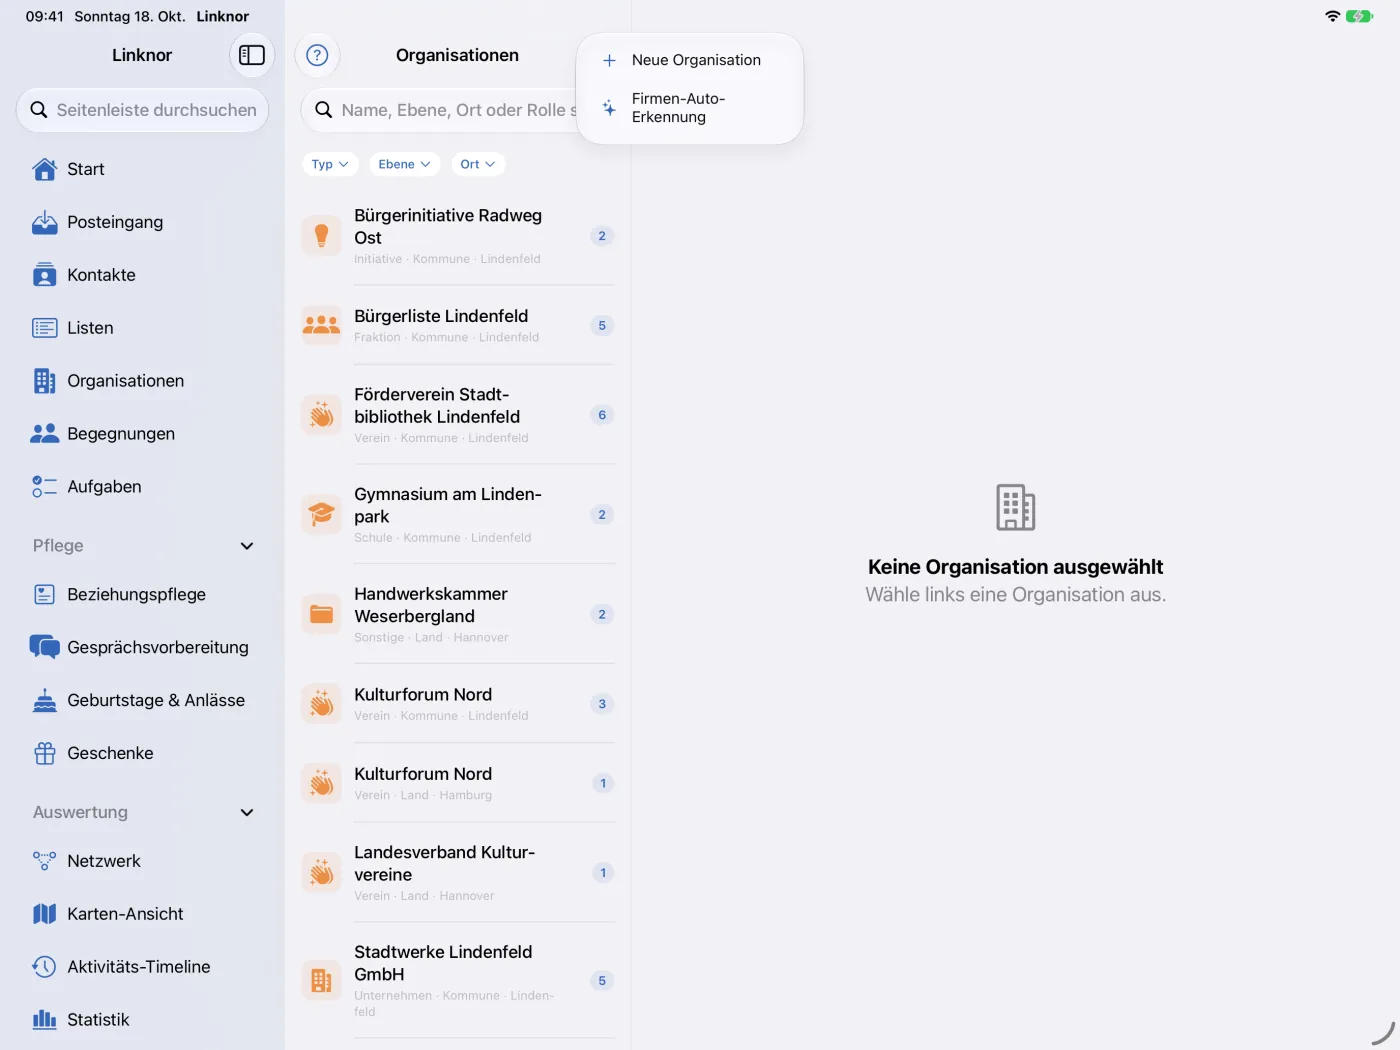
Task: Open Netzwerk view
Action: [142, 861]
